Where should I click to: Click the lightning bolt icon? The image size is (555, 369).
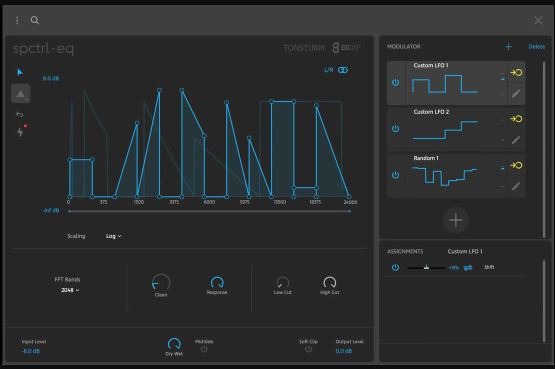[20, 132]
